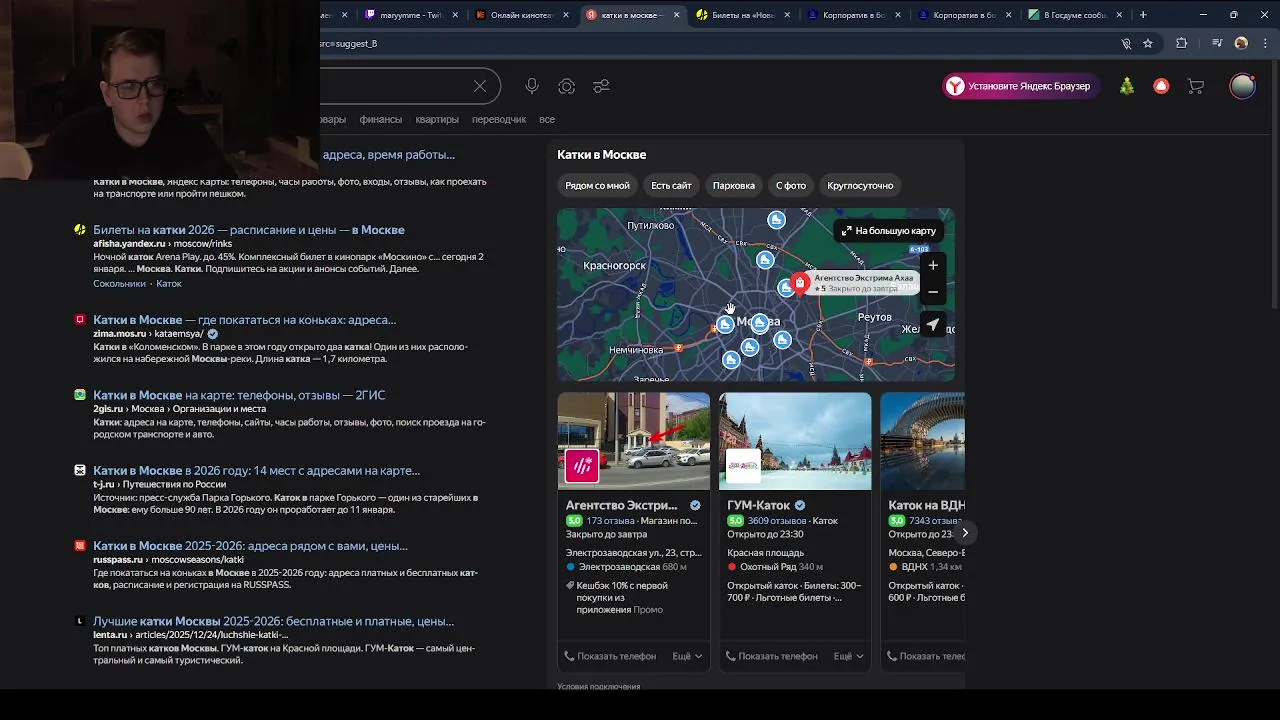Toggle Есть сайт filter
Image resolution: width=1280 pixels, height=720 pixels.
click(671, 185)
